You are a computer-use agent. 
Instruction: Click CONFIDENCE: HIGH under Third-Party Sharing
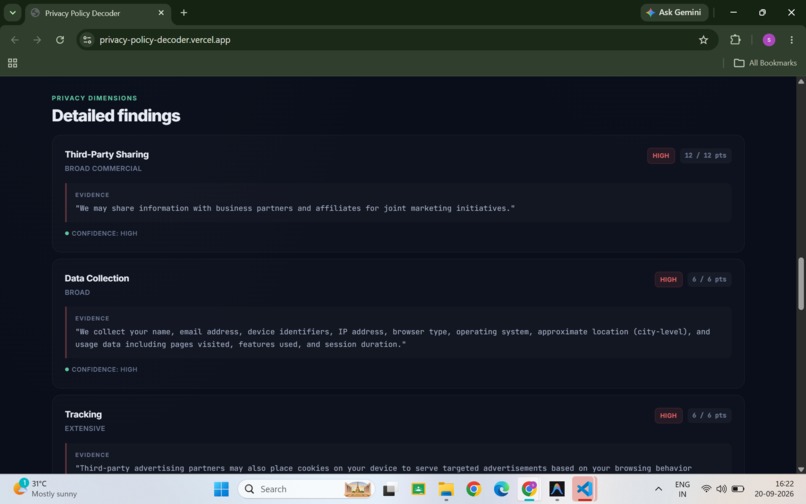coord(101,233)
